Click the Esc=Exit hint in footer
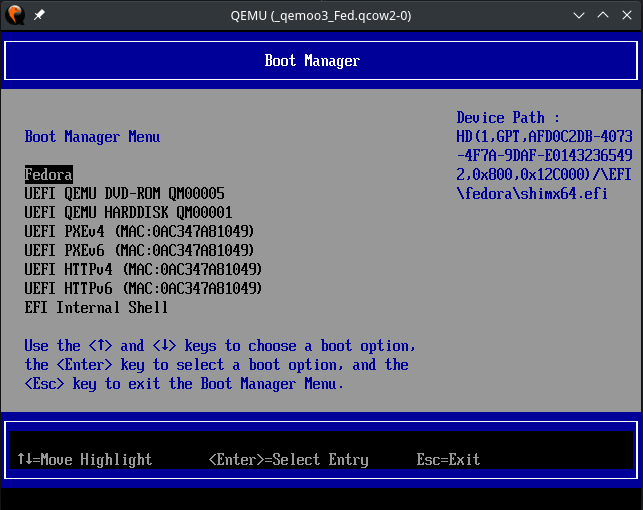 pos(448,459)
